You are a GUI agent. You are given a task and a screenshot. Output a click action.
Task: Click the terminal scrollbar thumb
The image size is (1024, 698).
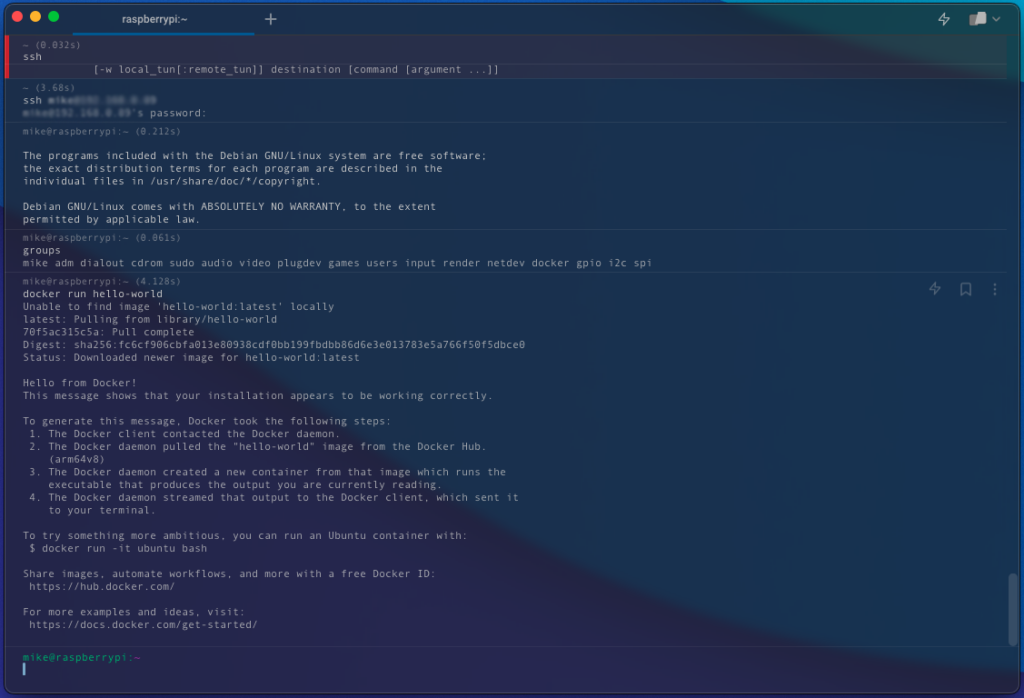click(1012, 609)
